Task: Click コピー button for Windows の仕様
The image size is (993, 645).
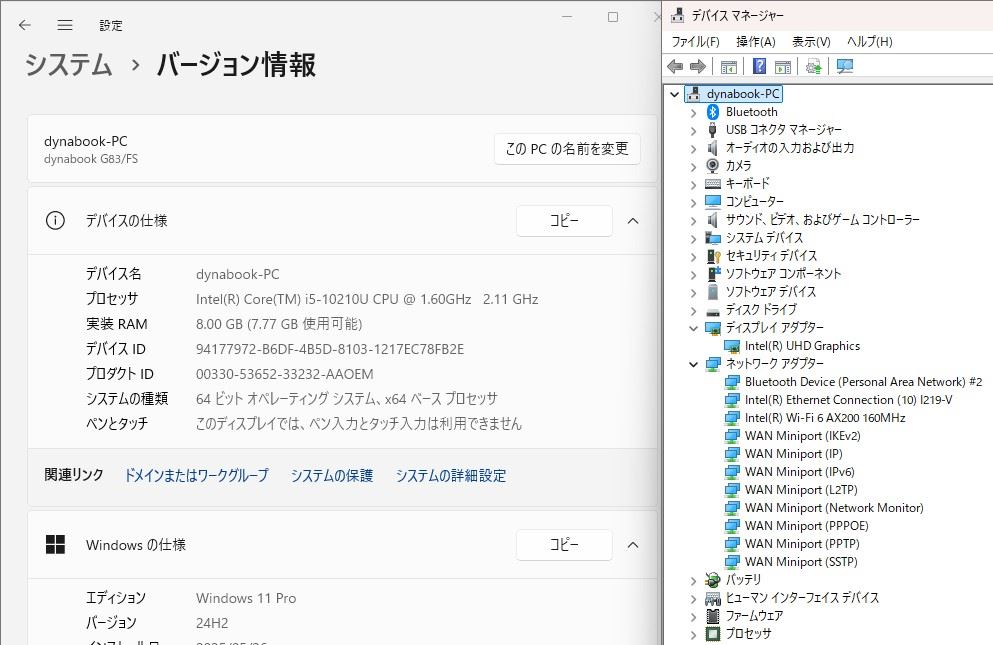Action: point(564,545)
